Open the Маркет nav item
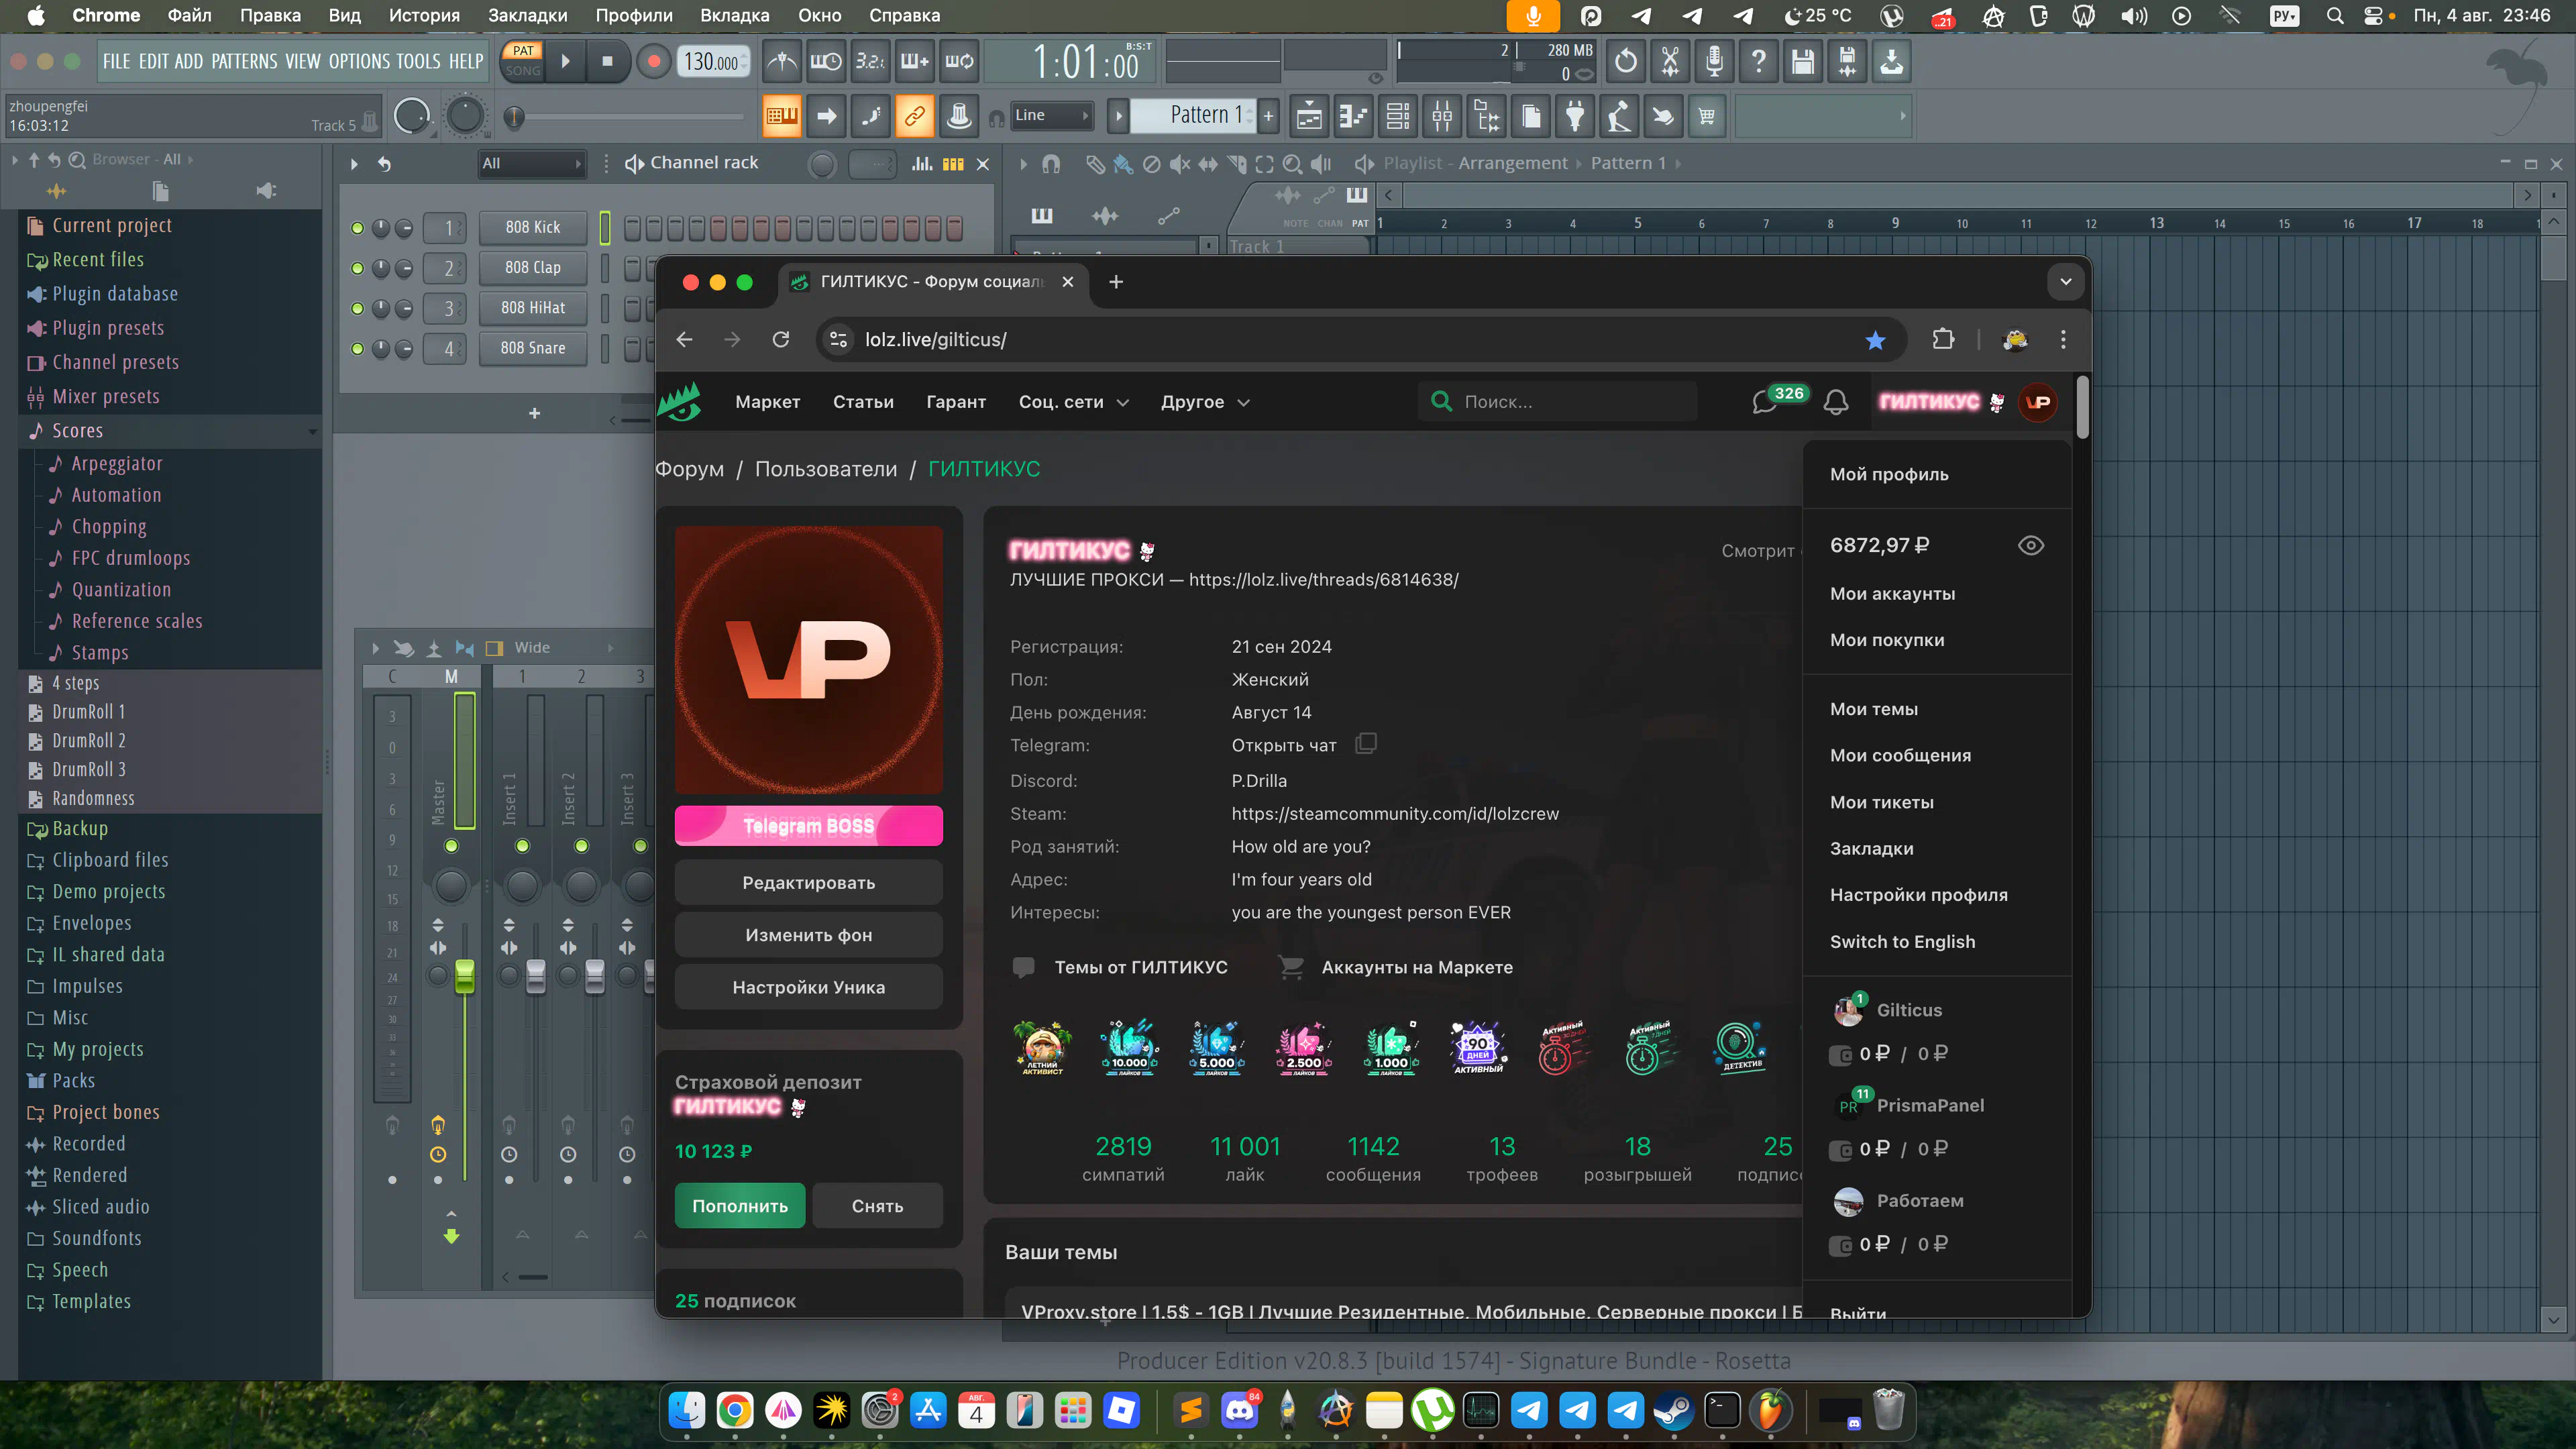Viewport: 2576px width, 1449px height. pyautogui.click(x=767, y=402)
